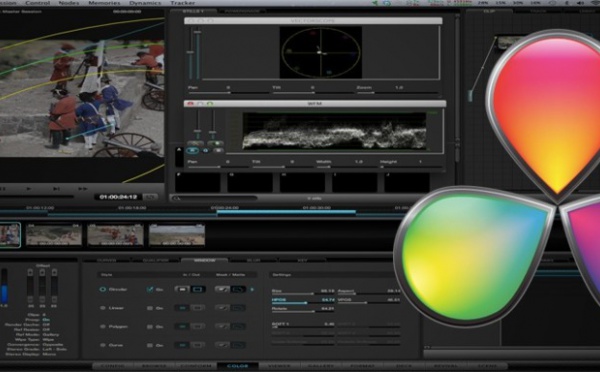This screenshot has width=600, height=372.
Task: Switch to the COLOR page button
Action: click(x=238, y=366)
